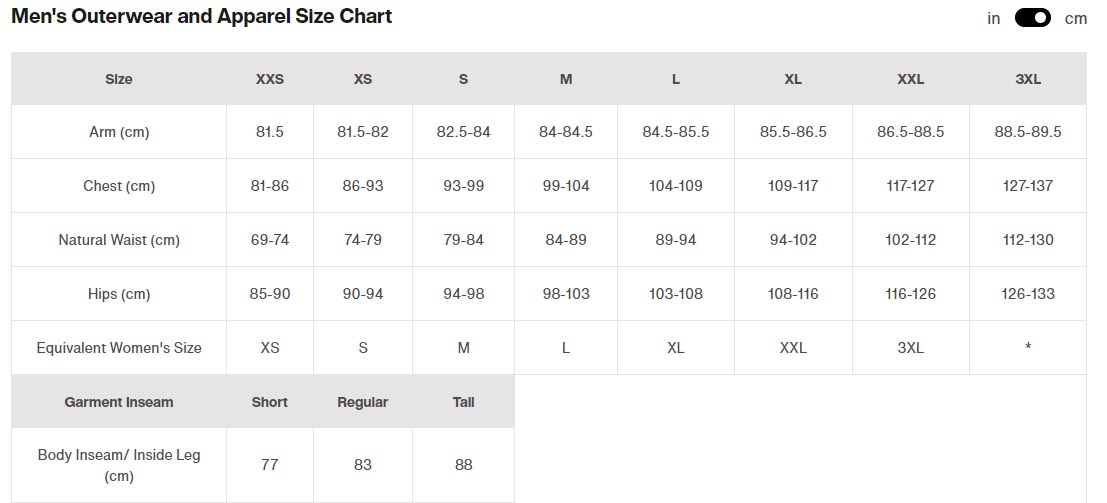Select the Chest (cm) row label
The width and height of the screenshot is (1107, 503).
(119, 186)
